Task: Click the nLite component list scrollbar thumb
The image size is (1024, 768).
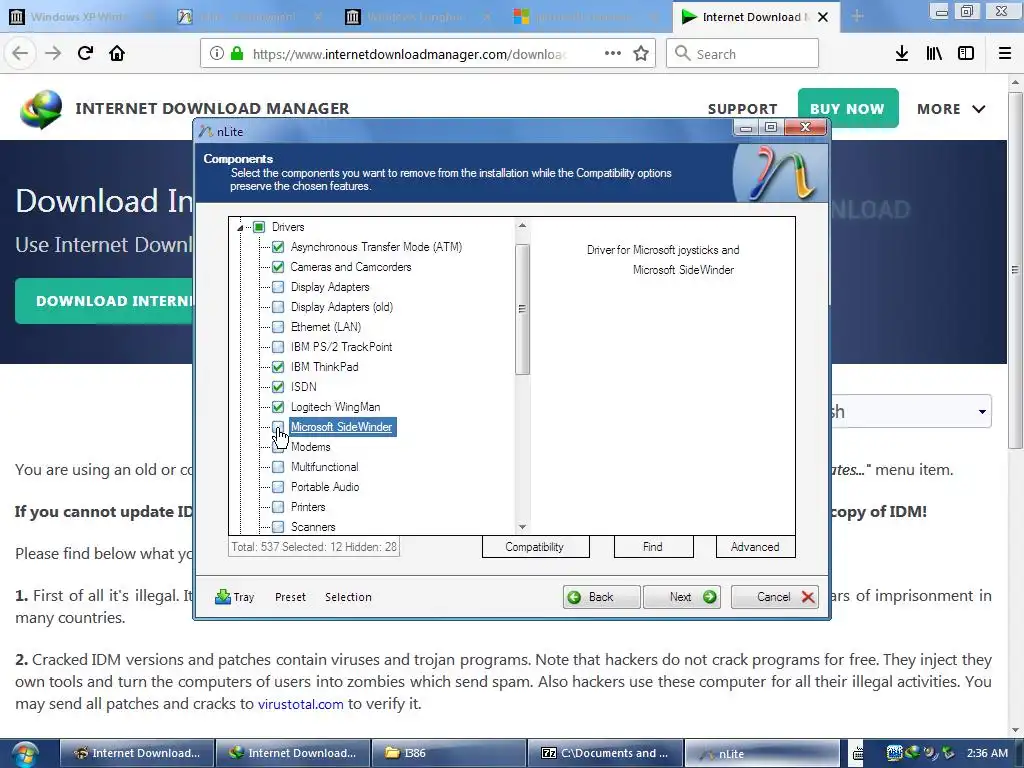Action: click(x=522, y=309)
